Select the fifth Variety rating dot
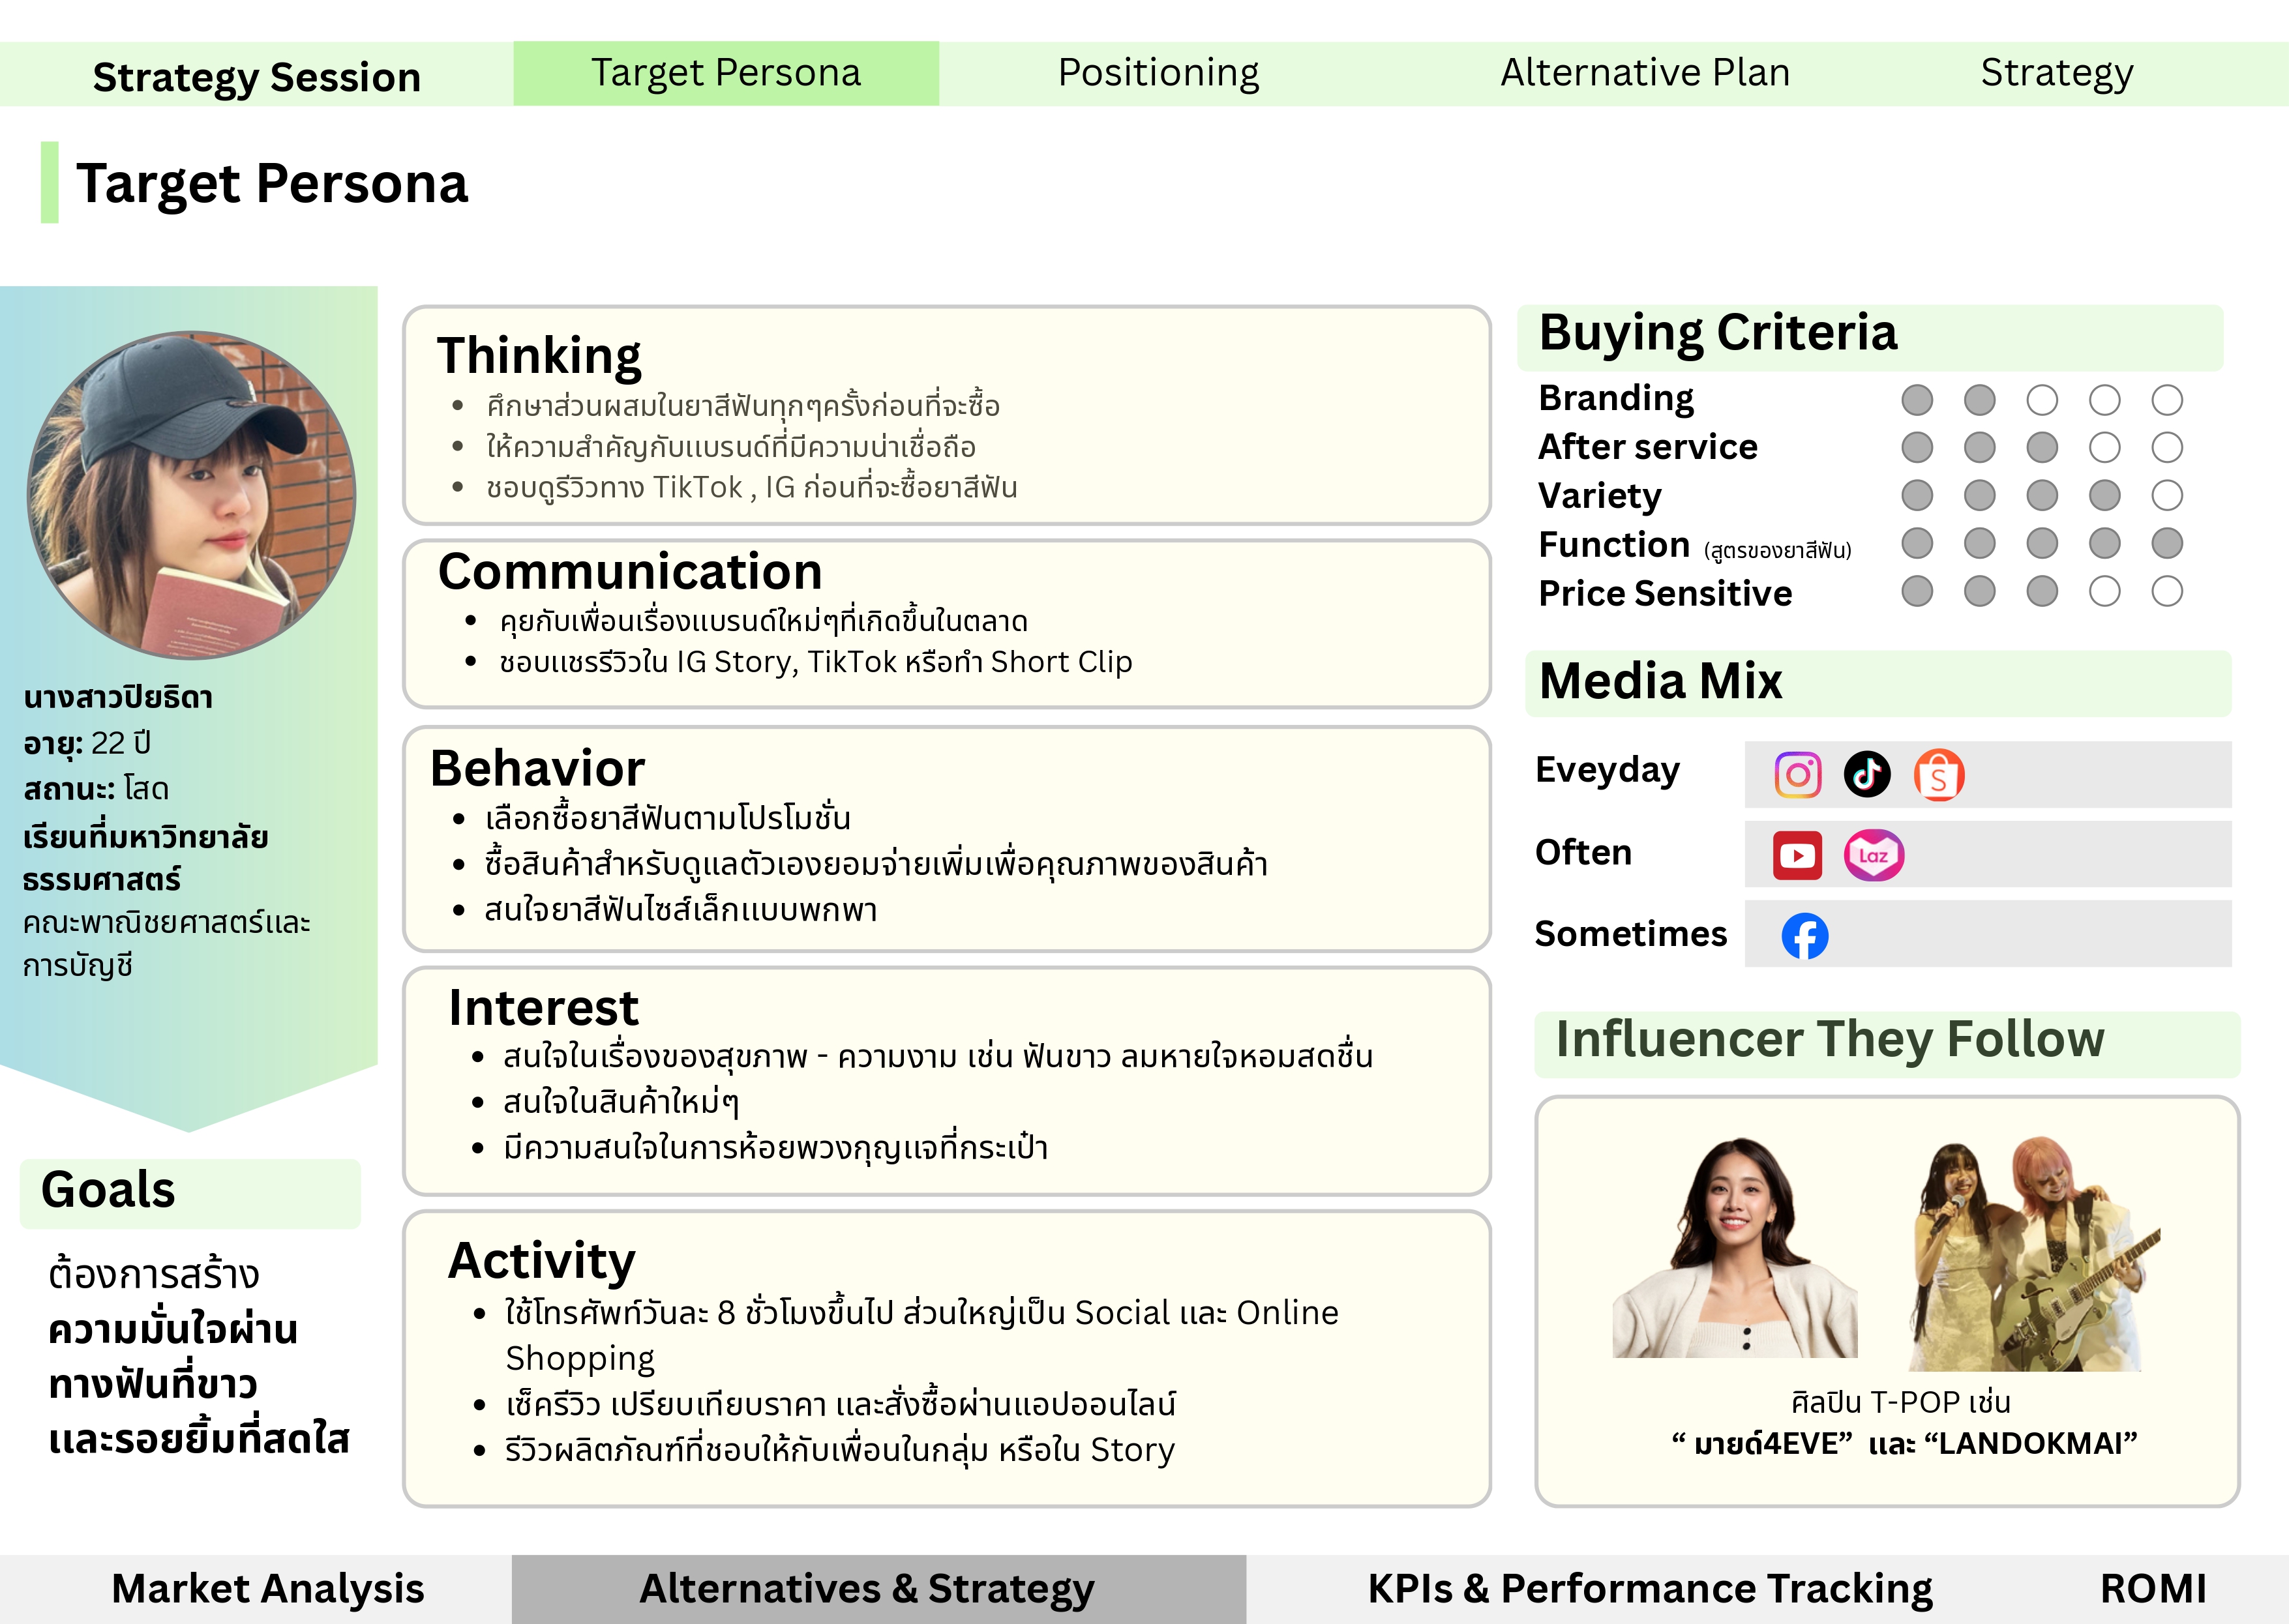2289x1624 pixels. click(x=2167, y=495)
